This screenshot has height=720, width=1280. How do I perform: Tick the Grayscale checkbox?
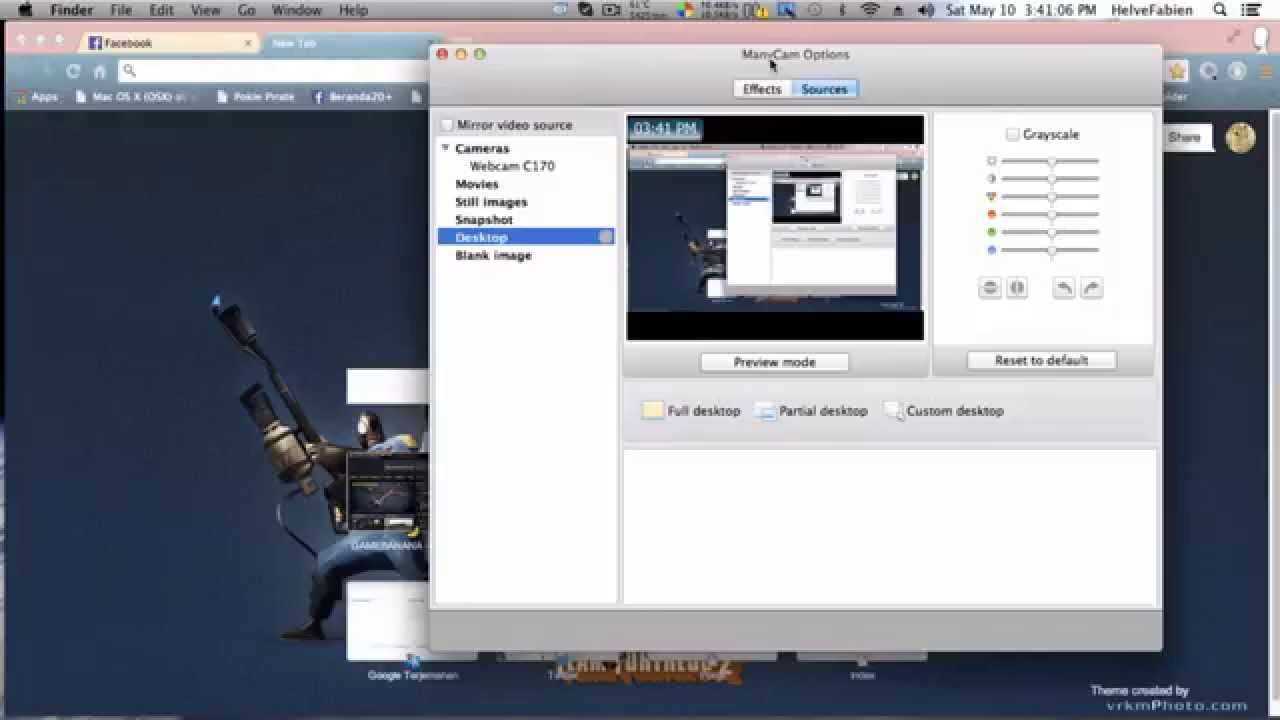pos(1012,134)
